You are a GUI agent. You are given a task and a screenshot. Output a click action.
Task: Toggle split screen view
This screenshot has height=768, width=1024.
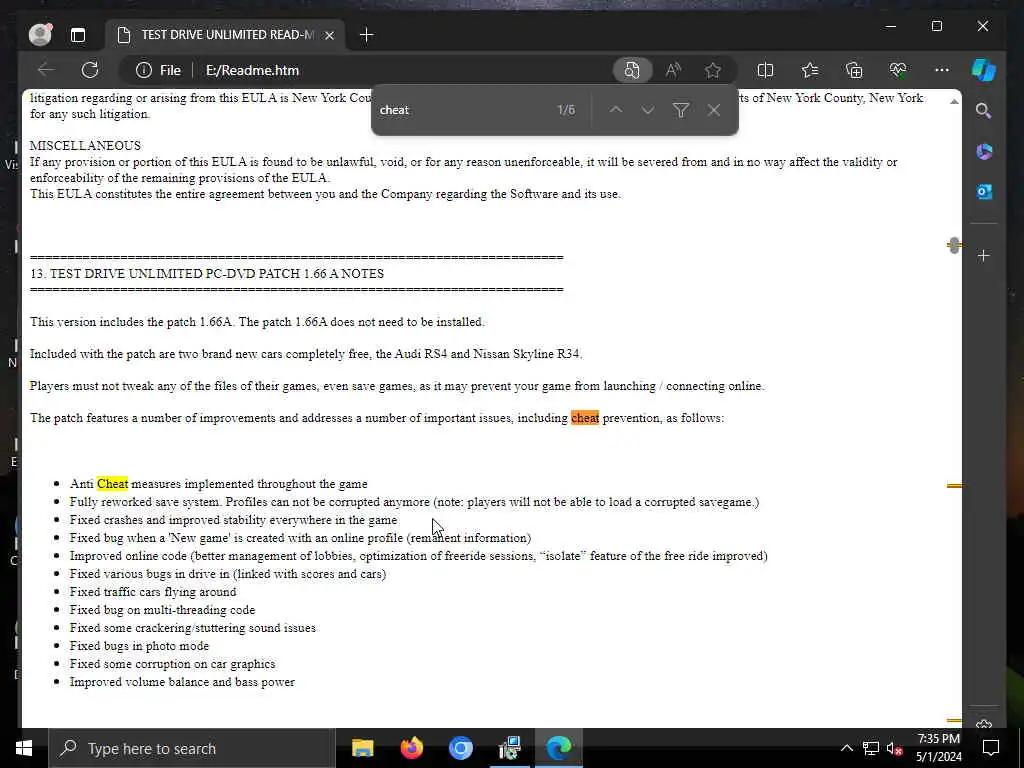[765, 70]
